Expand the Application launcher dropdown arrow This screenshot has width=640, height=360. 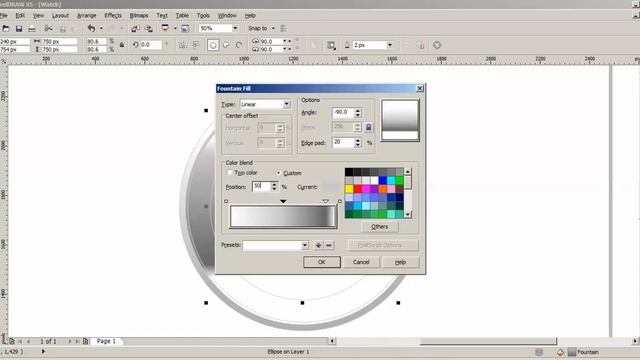(x=175, y=28)
